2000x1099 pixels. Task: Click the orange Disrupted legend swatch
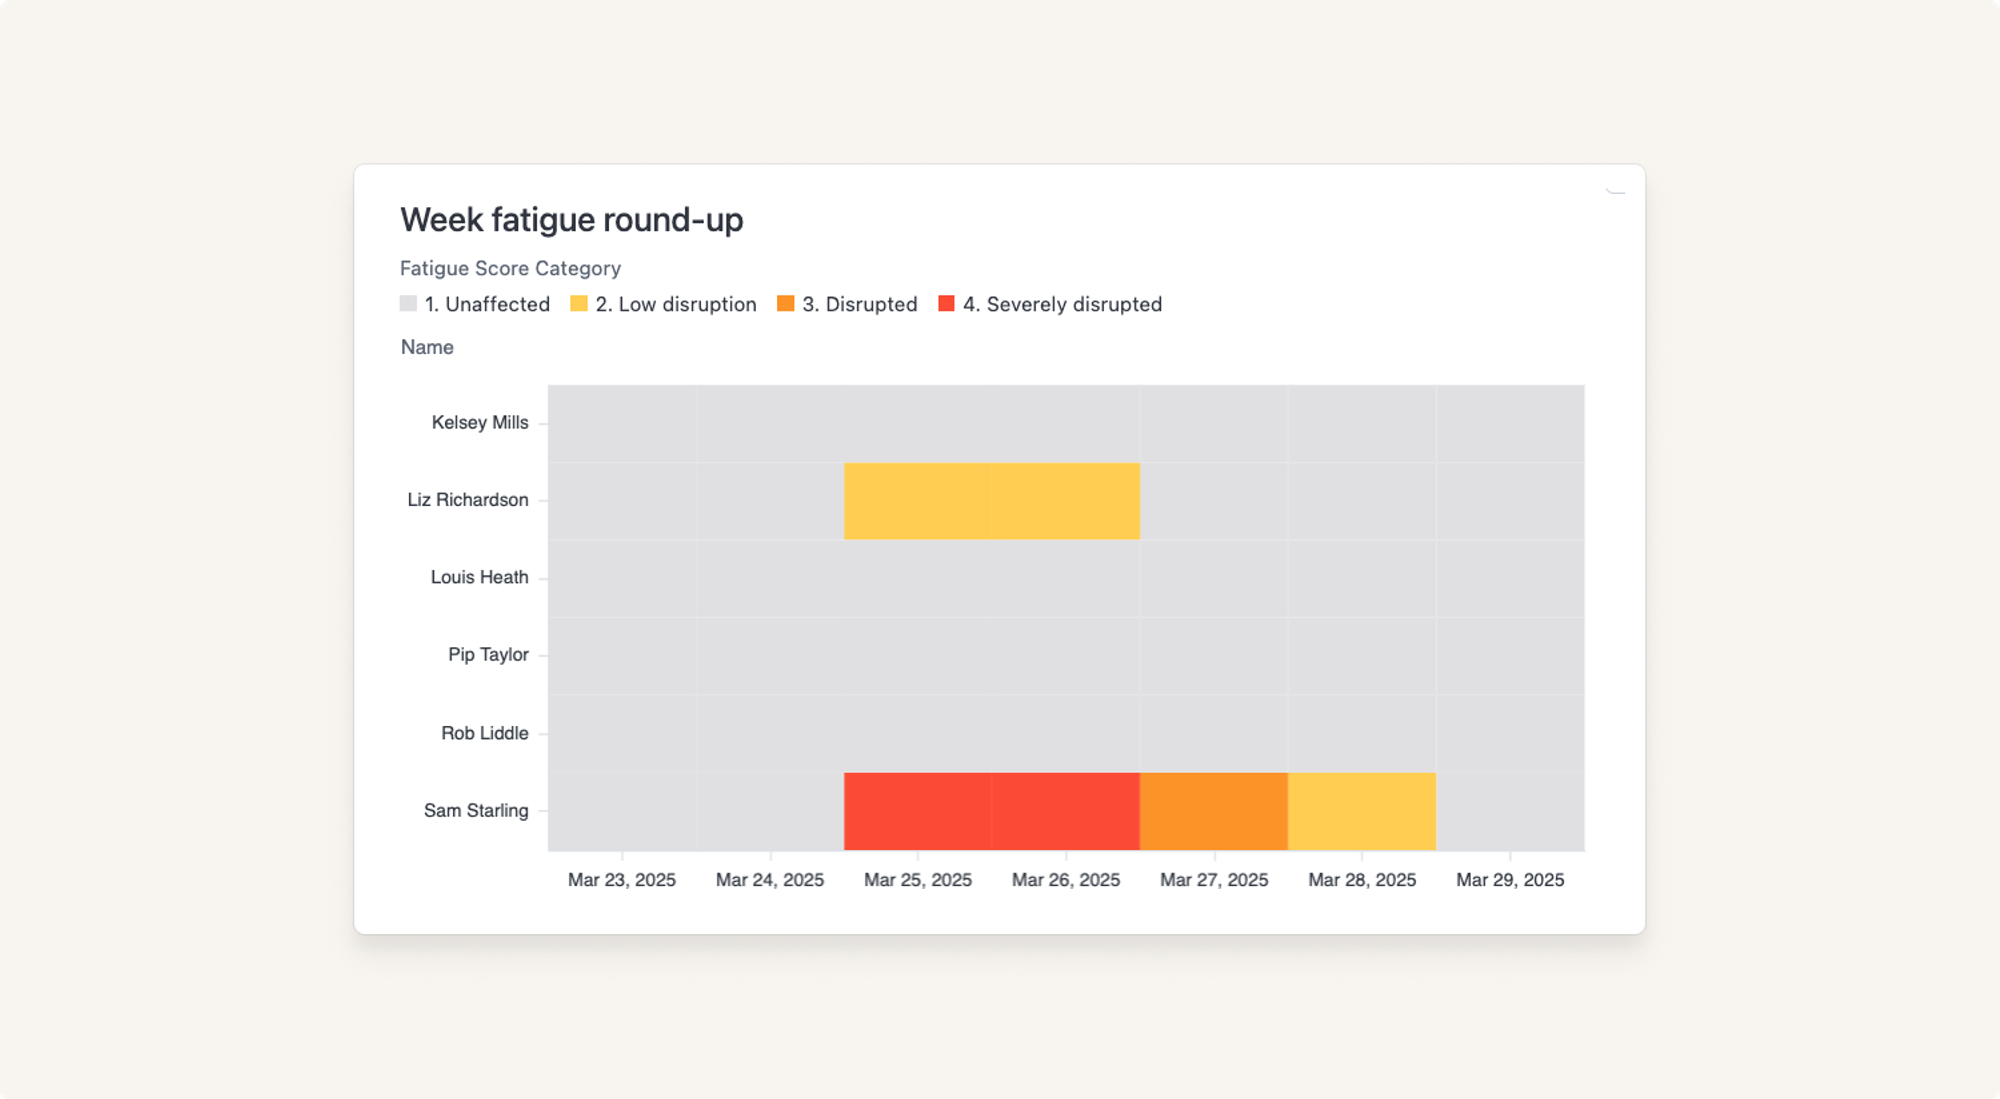[x=786, y=304]
